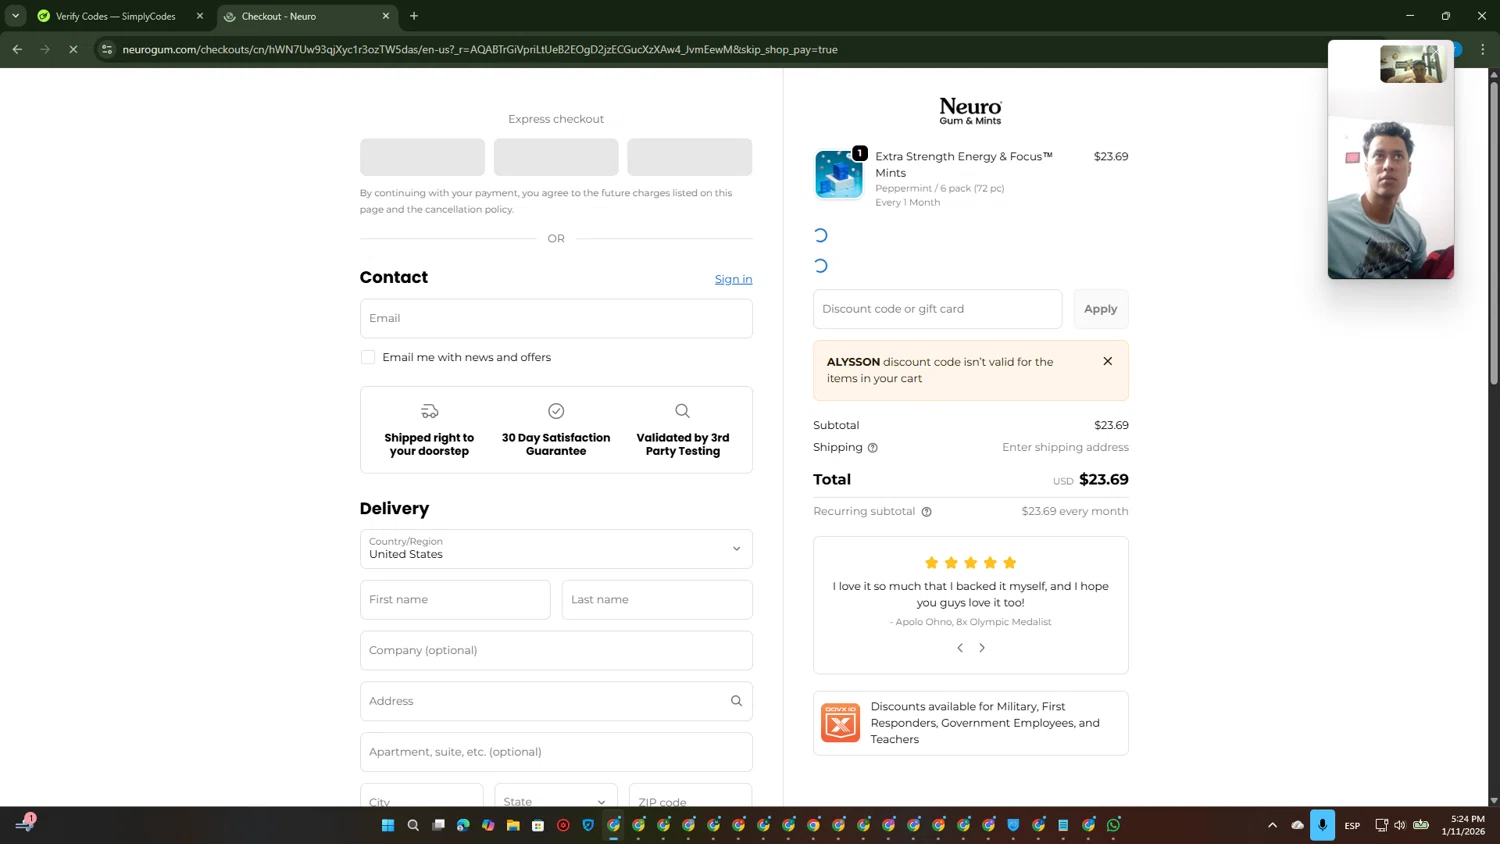
Task: Open the tab search dropdown arrow
Action: point(15,16)
